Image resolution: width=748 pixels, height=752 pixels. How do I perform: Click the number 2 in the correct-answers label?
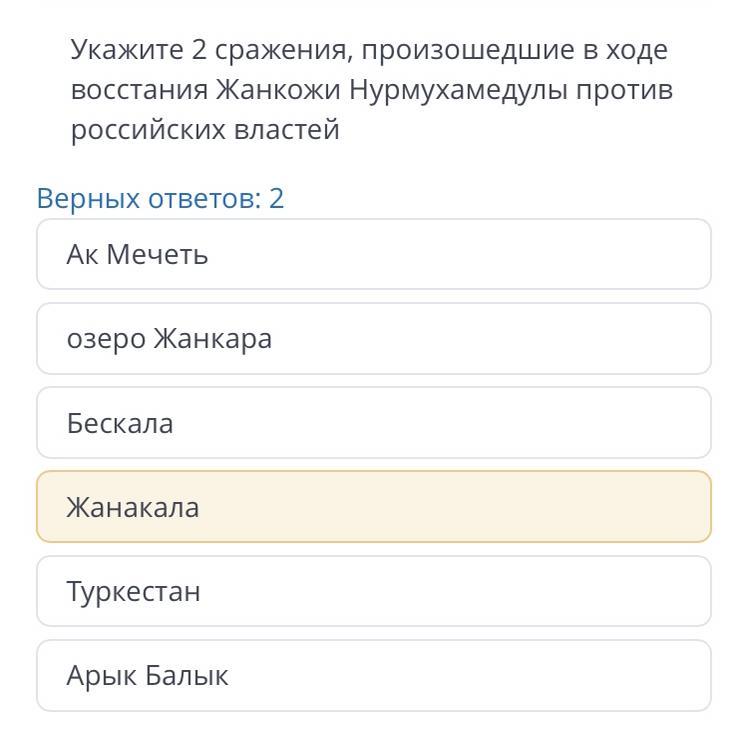pyautogui.click(x=276, y=198)
